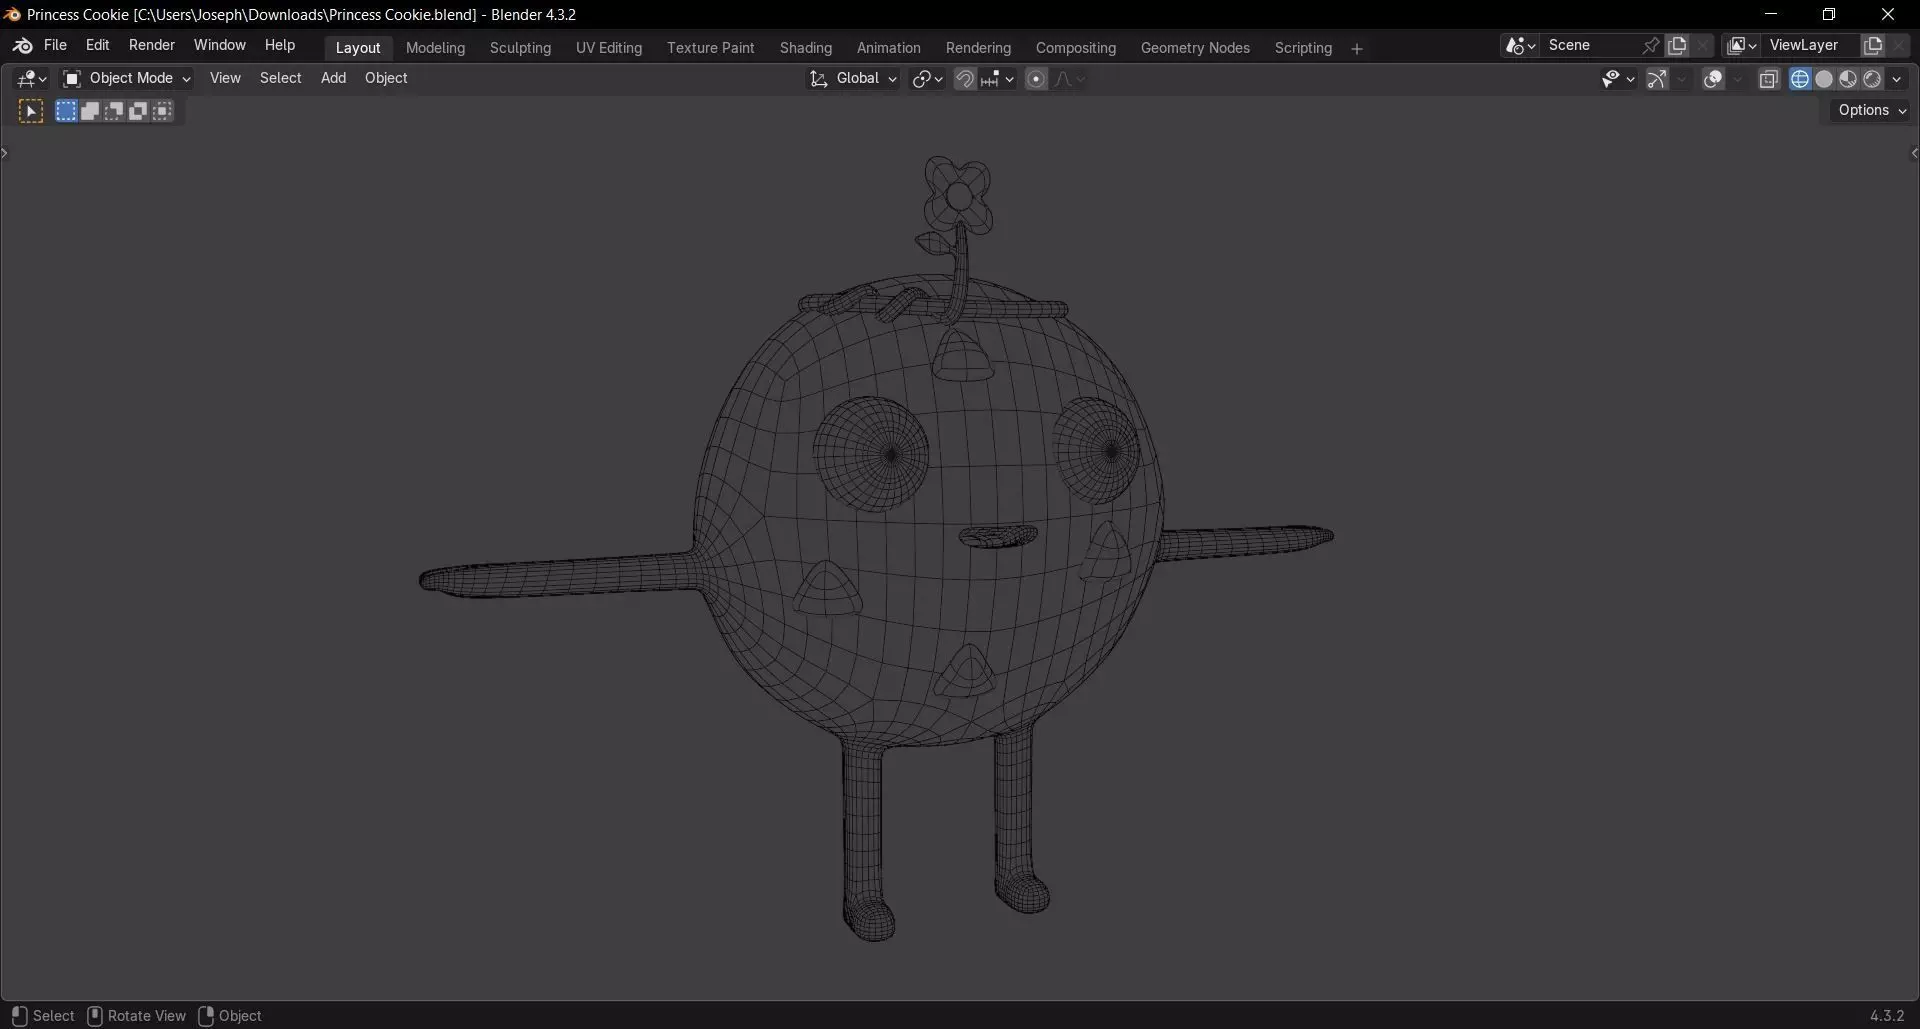Enable proportional editing
This screenshot has height=1029, width=1920.
tap(1036, 79)
